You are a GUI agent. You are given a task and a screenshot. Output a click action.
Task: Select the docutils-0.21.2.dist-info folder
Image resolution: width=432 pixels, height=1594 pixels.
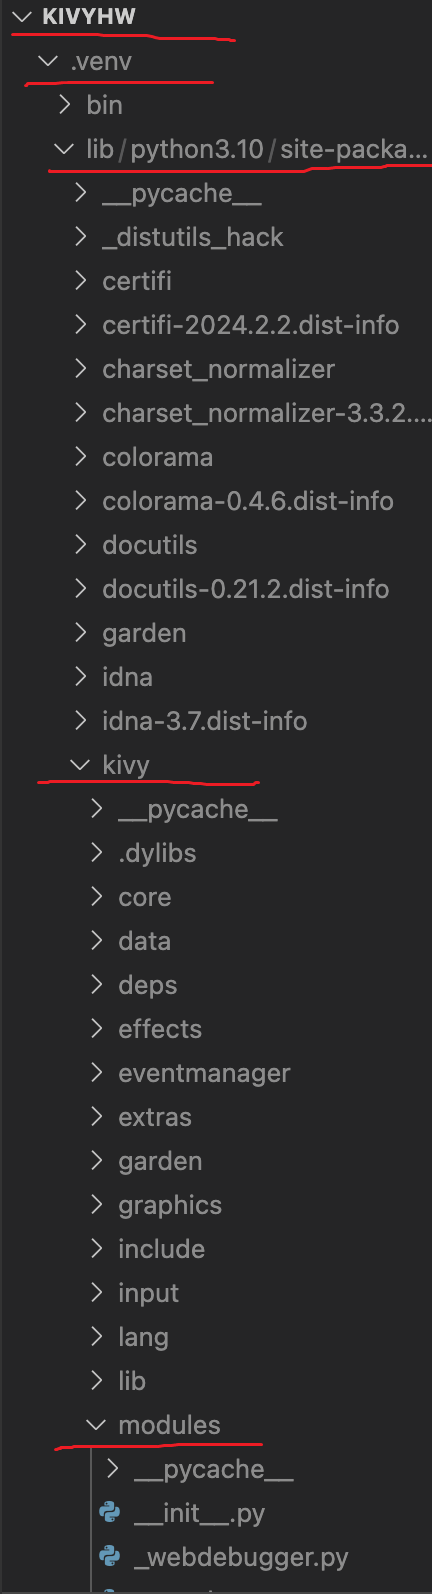(246, 589)
